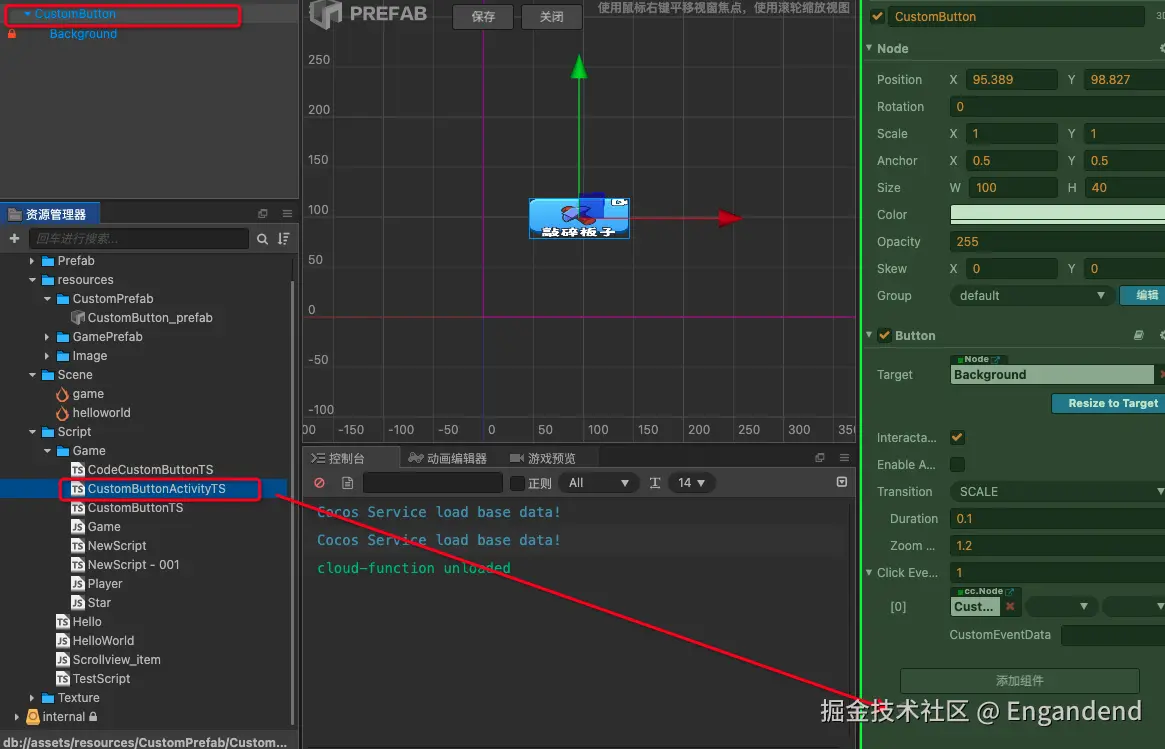This screenshot has width=1165, height=749.
Task: Collapse the Button component section
Action: pyautogui.click(x=869, y=335)
